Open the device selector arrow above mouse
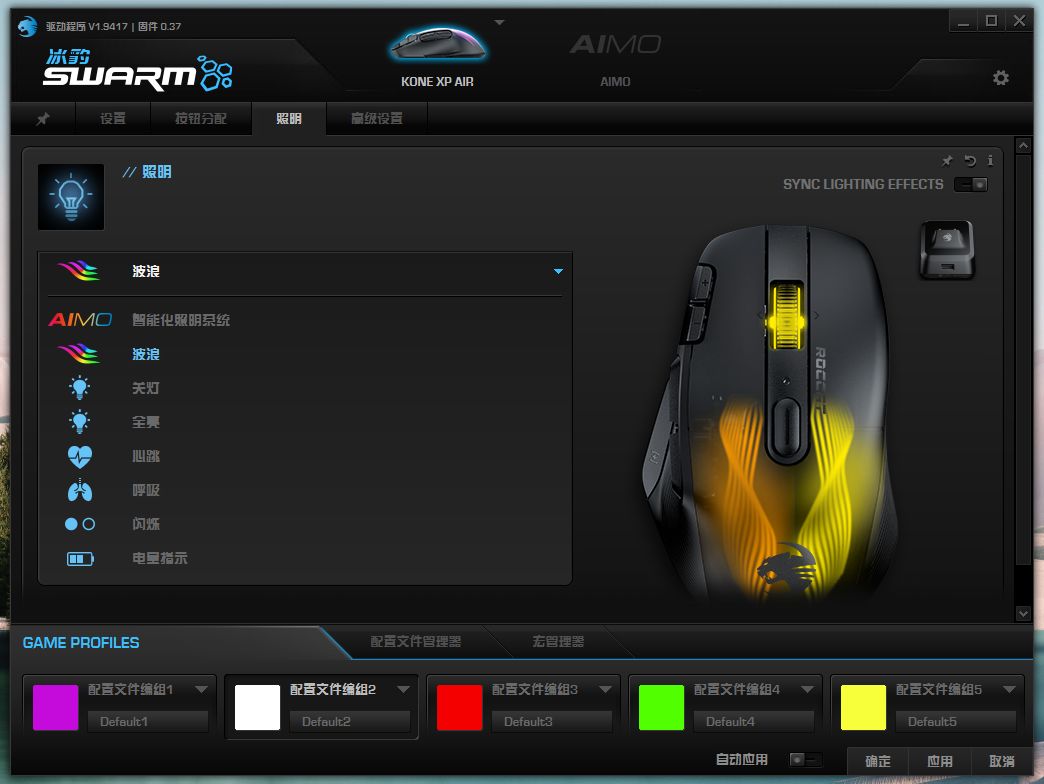This screenshot has height=784, width=1044. [x=499, y=23]
